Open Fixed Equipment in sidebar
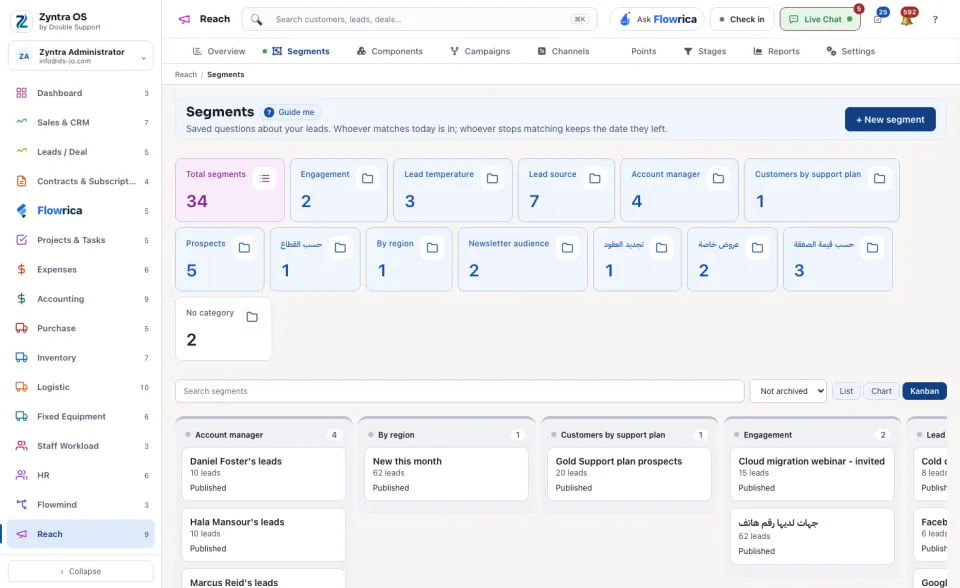 (x=80, y=416)
